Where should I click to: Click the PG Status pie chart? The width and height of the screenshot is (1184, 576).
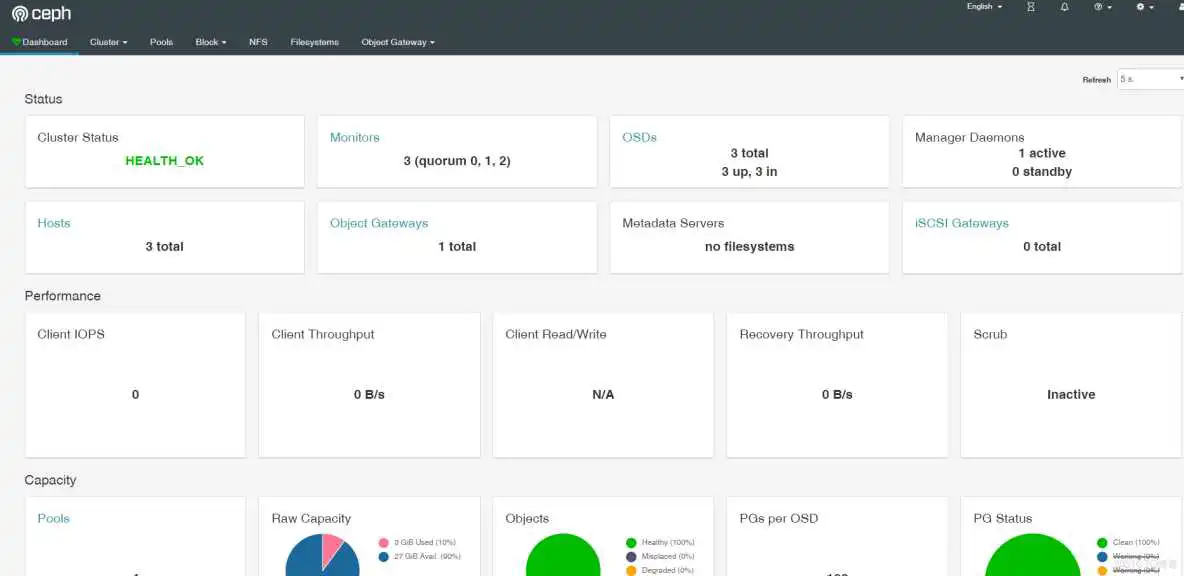coord(1033,556)
